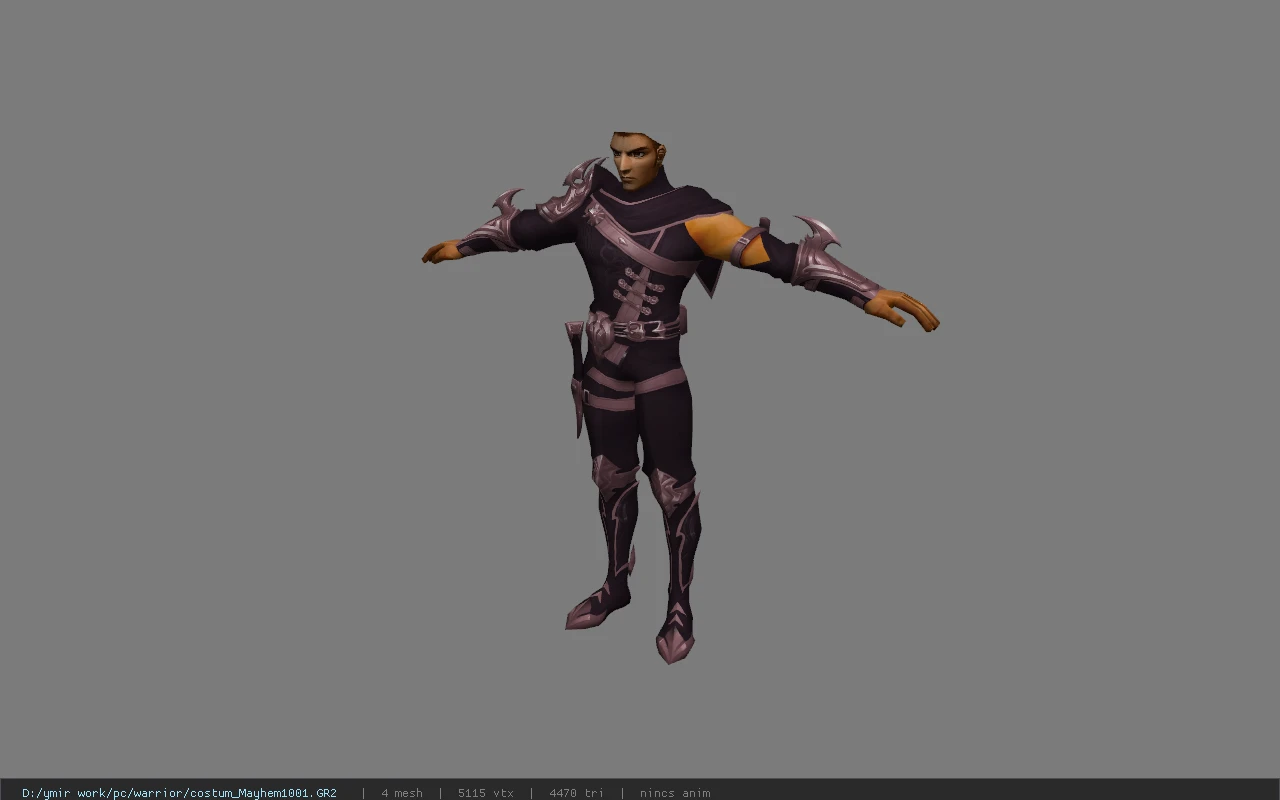The image size is (1280, 800).
Task: Click the '4 mesh' status entry
Action: (x=402, y=793)
